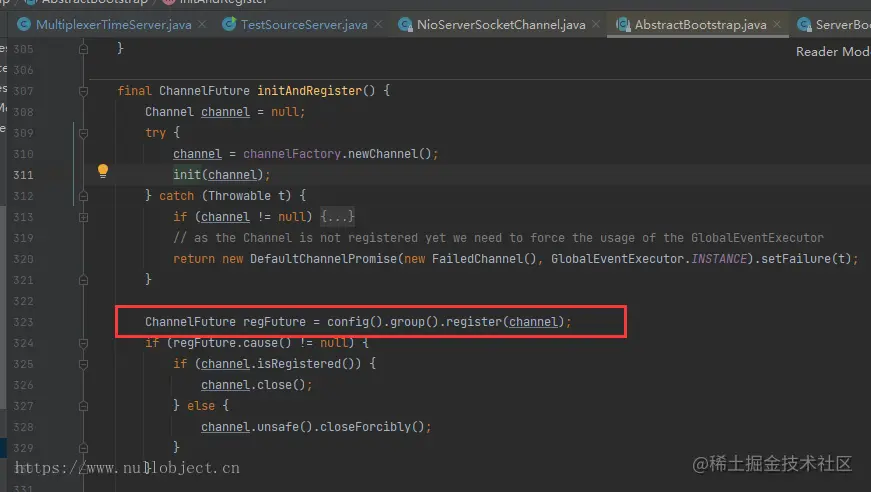Click FailedChannel constructor call
871x492 pixels.
(484, 259)
